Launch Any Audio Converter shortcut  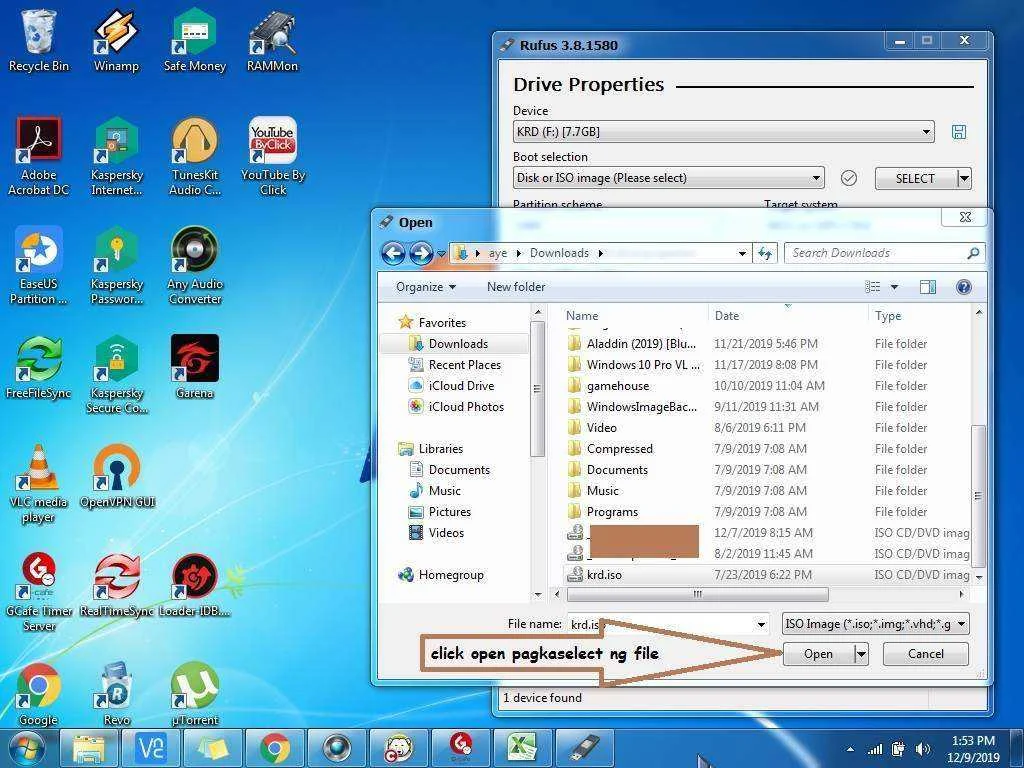click(195, 266)
